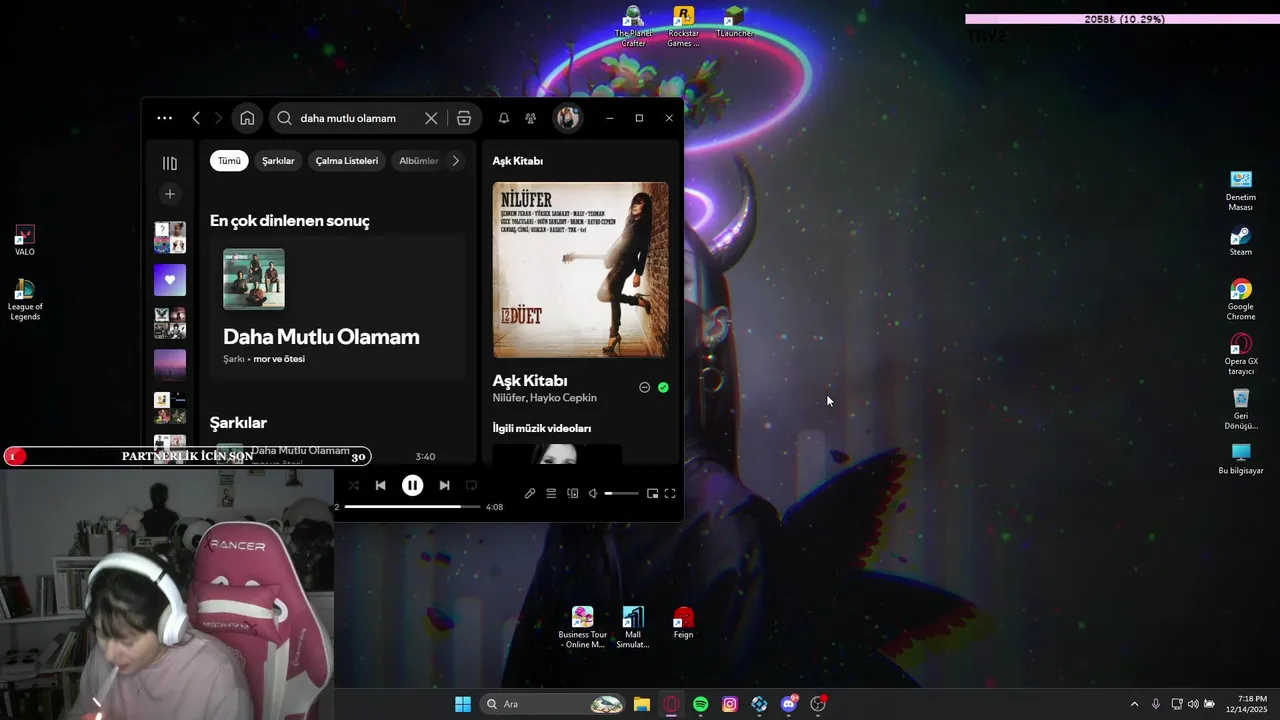The image size is (1280, 720).
Task: Select the Çalma Listeleri filter chip
Action: (347, 161)
